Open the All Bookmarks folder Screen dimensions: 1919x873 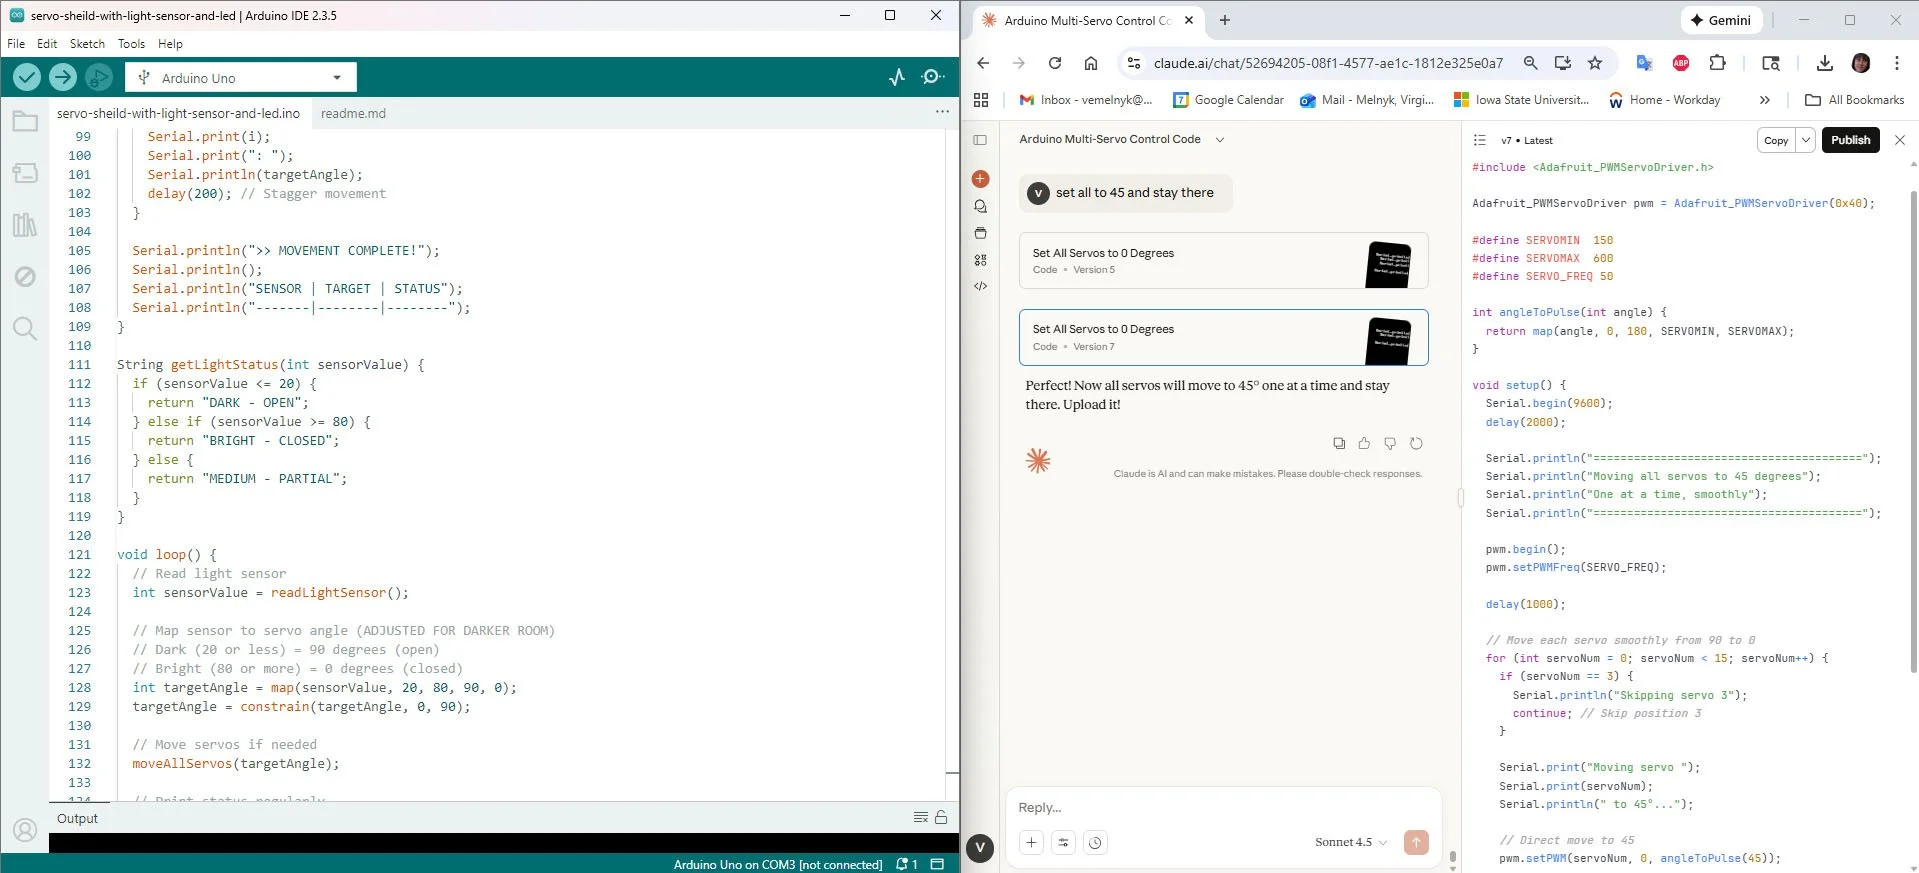[1855, 100]
